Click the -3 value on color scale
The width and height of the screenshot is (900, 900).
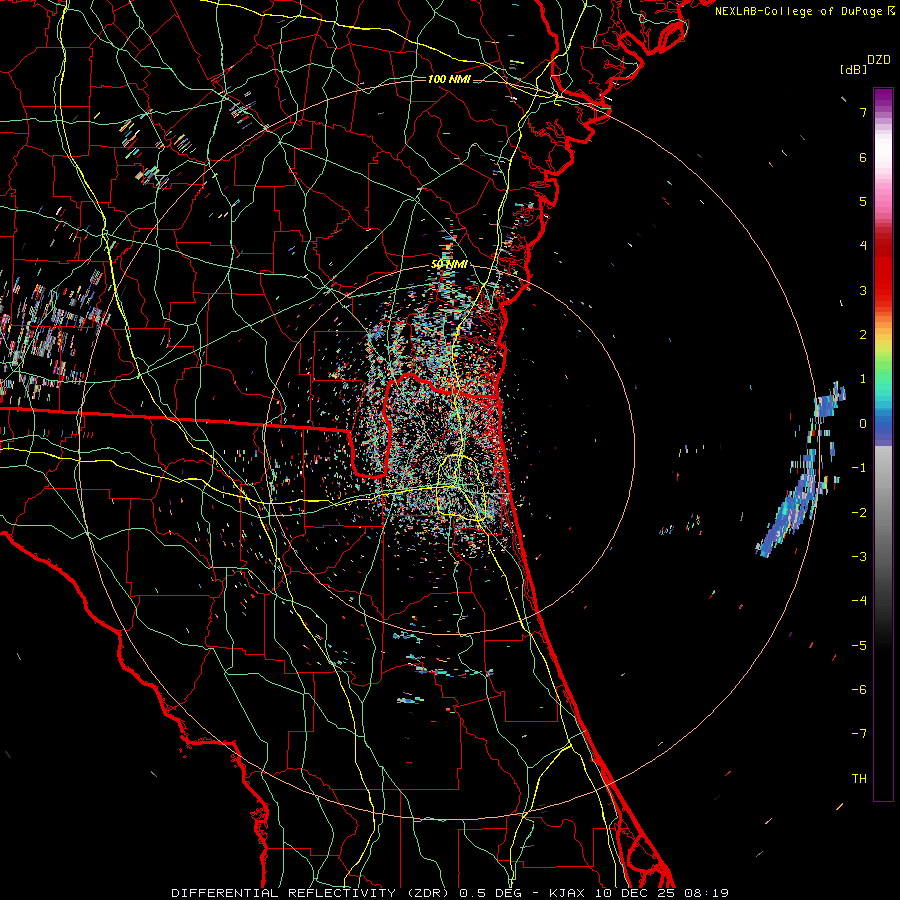point(859,557)
